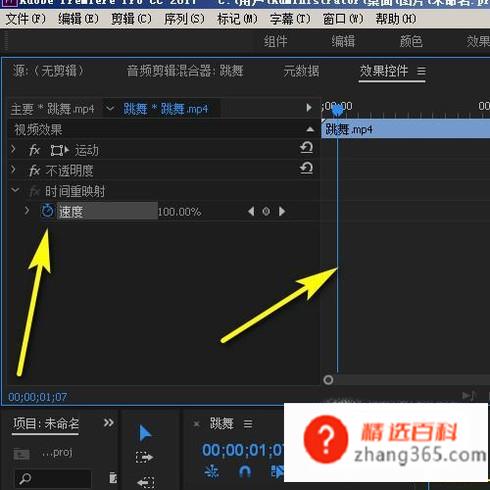Select the Ripple Edit tool
Viewport: 490px width, 490px height.
click(146, 482)
